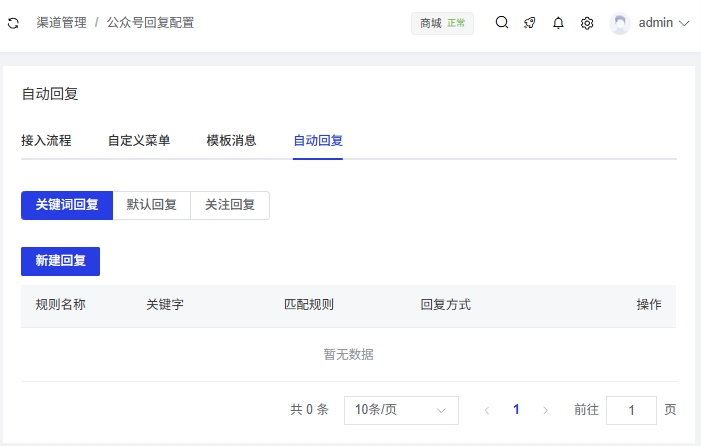Click the rocket icon in header
This screenshot has height=446, width=701.
[530, 23]
